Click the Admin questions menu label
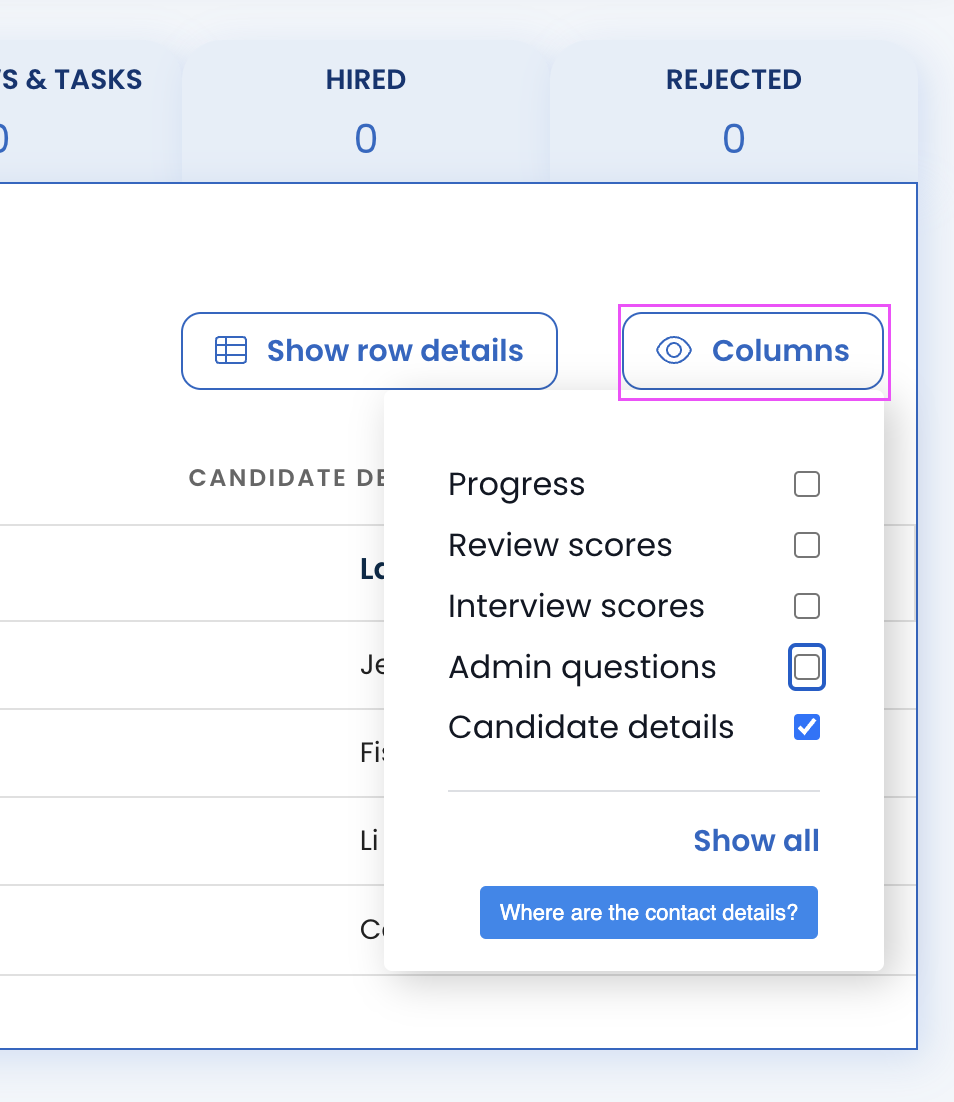Image resolution: width=954 pixels, height=1102 pixels. point(582,668)
